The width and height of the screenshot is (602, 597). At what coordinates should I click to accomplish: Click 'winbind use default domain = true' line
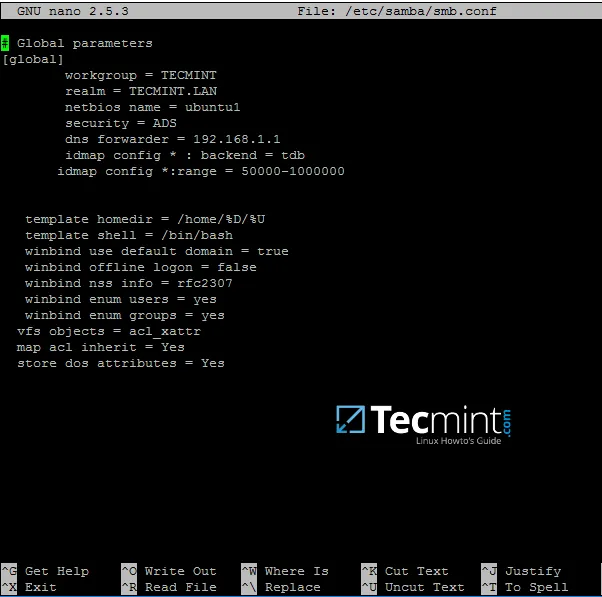pos(157,251)
